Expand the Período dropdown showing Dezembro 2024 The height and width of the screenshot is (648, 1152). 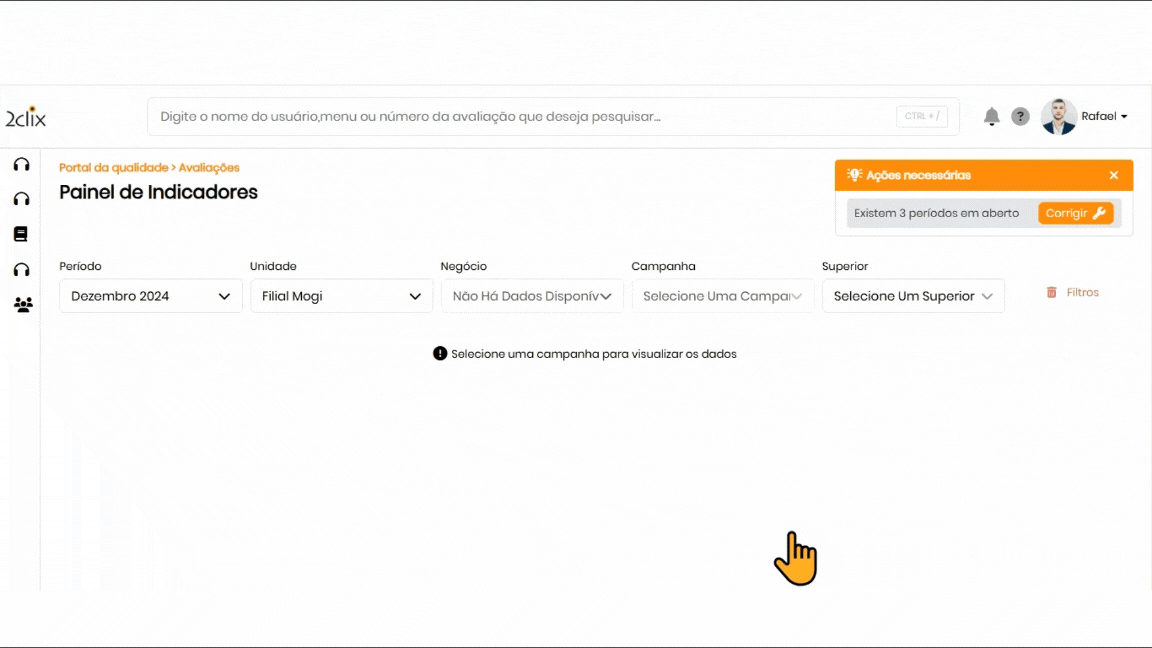pyautogui.click(x=151, y=296)
